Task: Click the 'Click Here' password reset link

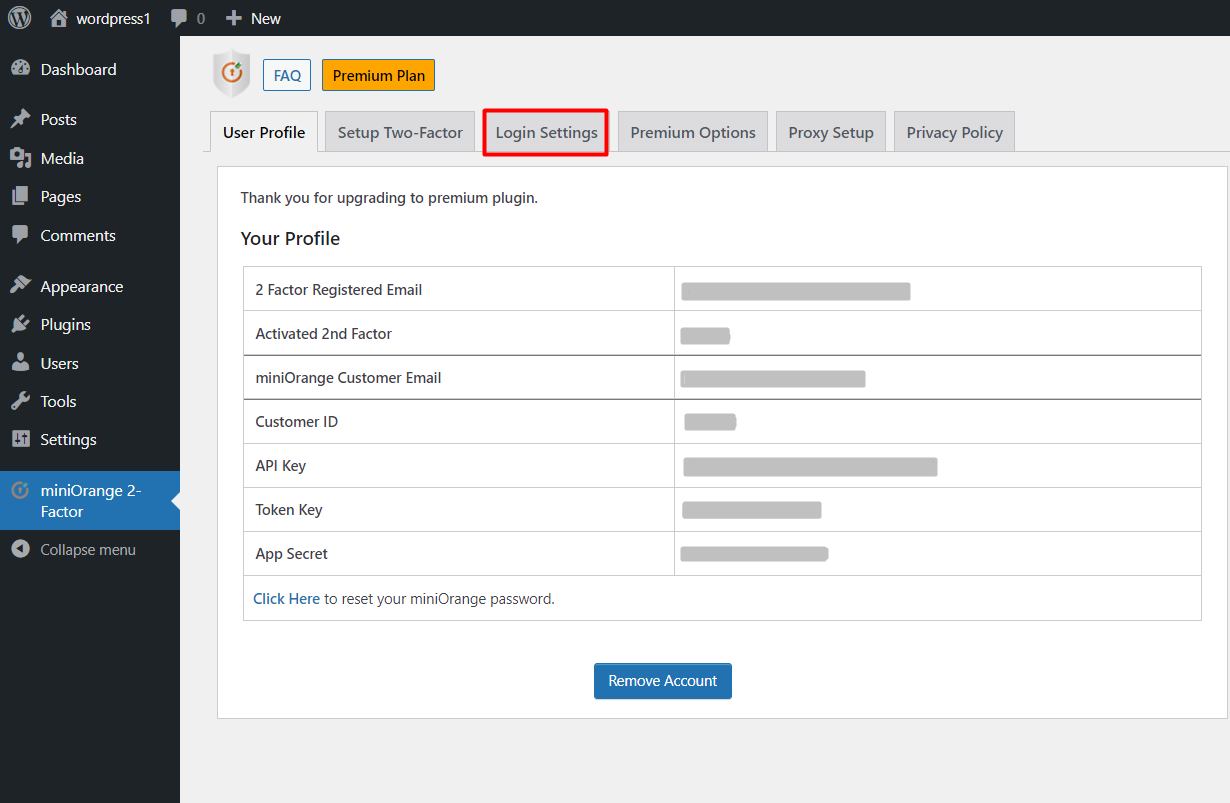Action: tap(286, 599)
